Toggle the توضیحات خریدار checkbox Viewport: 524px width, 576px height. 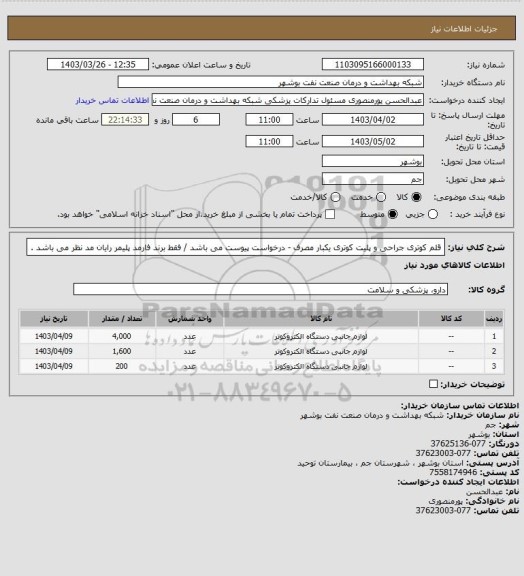(x=434, y=384)
